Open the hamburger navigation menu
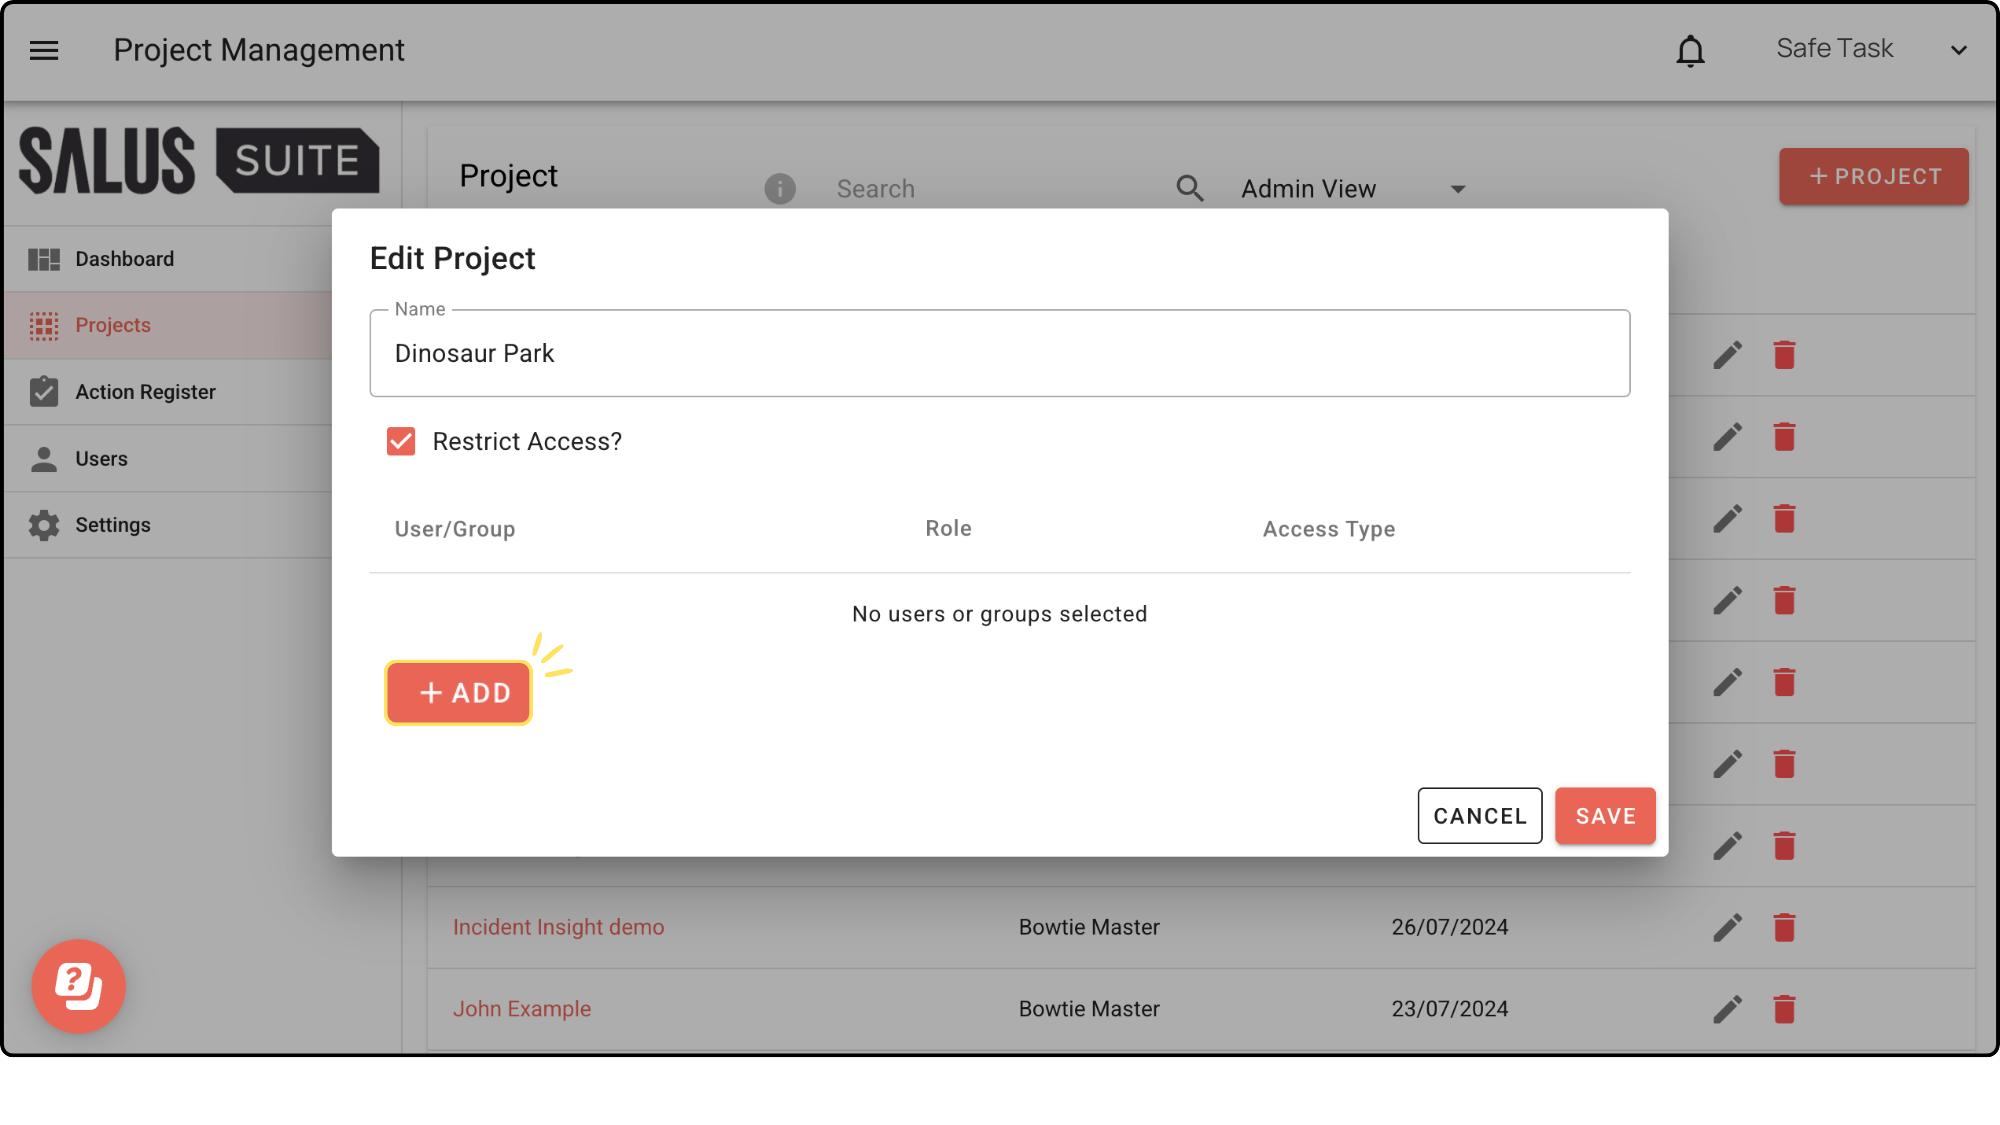 [44, 50]
